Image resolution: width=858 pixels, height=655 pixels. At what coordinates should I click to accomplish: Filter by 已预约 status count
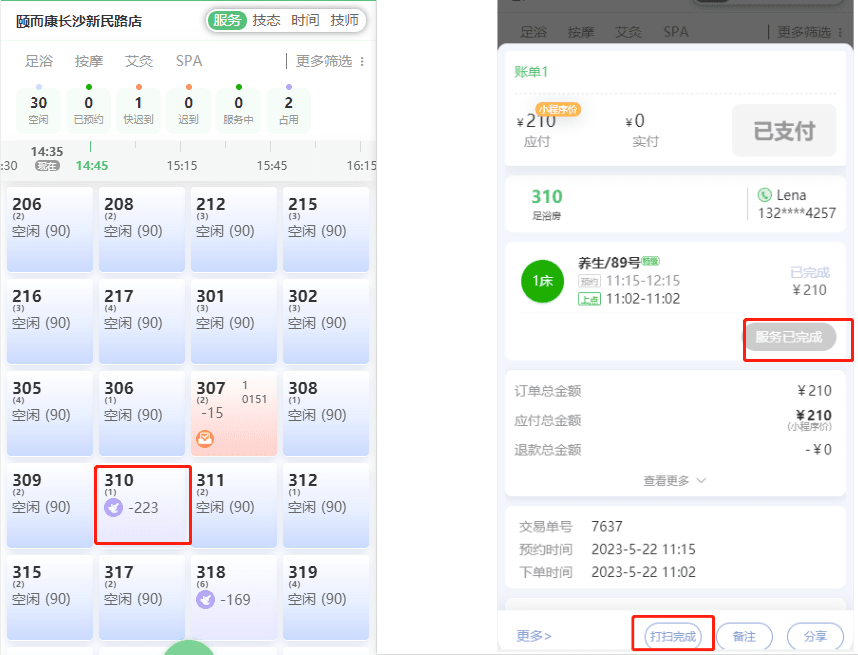coord(89,109)
